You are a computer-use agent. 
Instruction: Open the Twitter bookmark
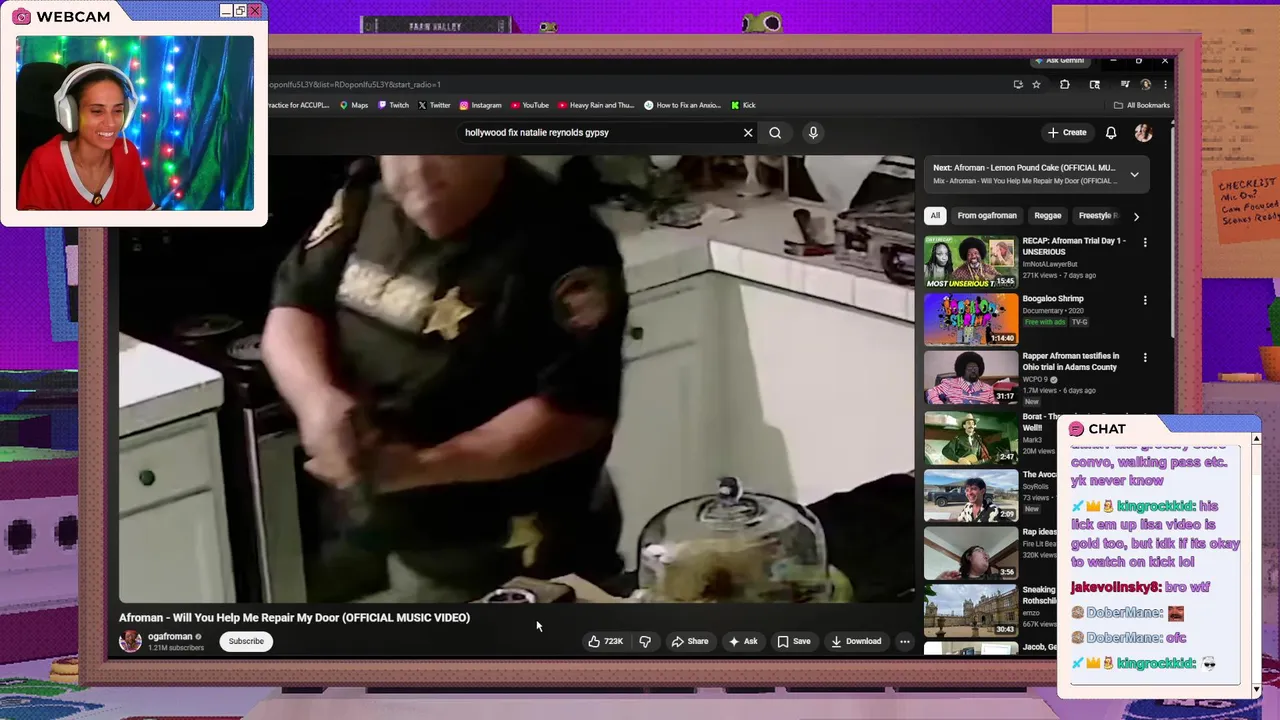tap(434, 105)
